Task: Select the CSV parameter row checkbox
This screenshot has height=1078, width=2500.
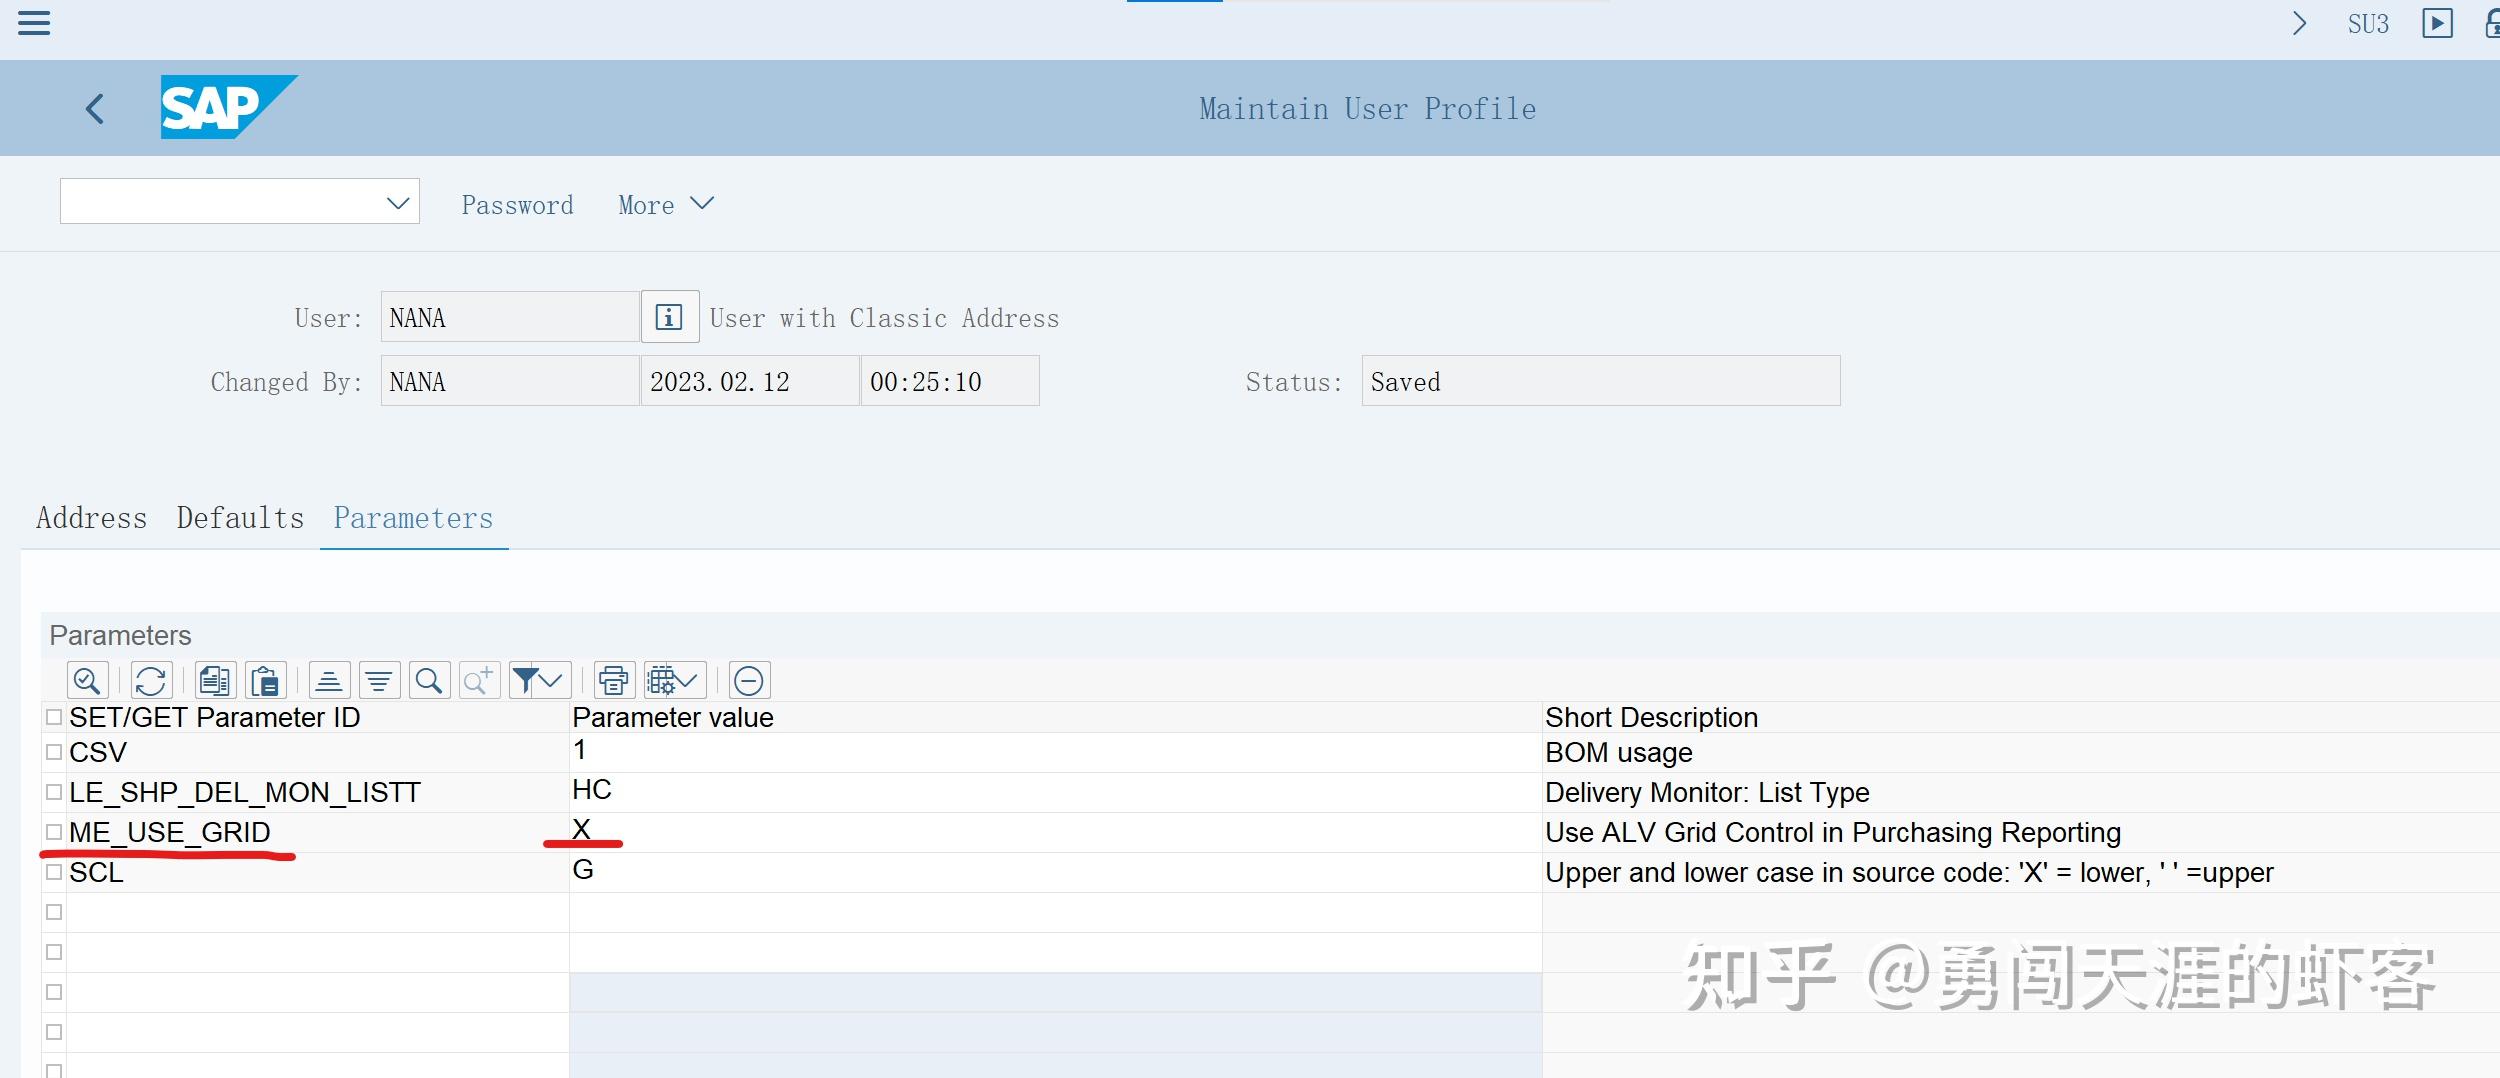Action: [x=54, y=751]
